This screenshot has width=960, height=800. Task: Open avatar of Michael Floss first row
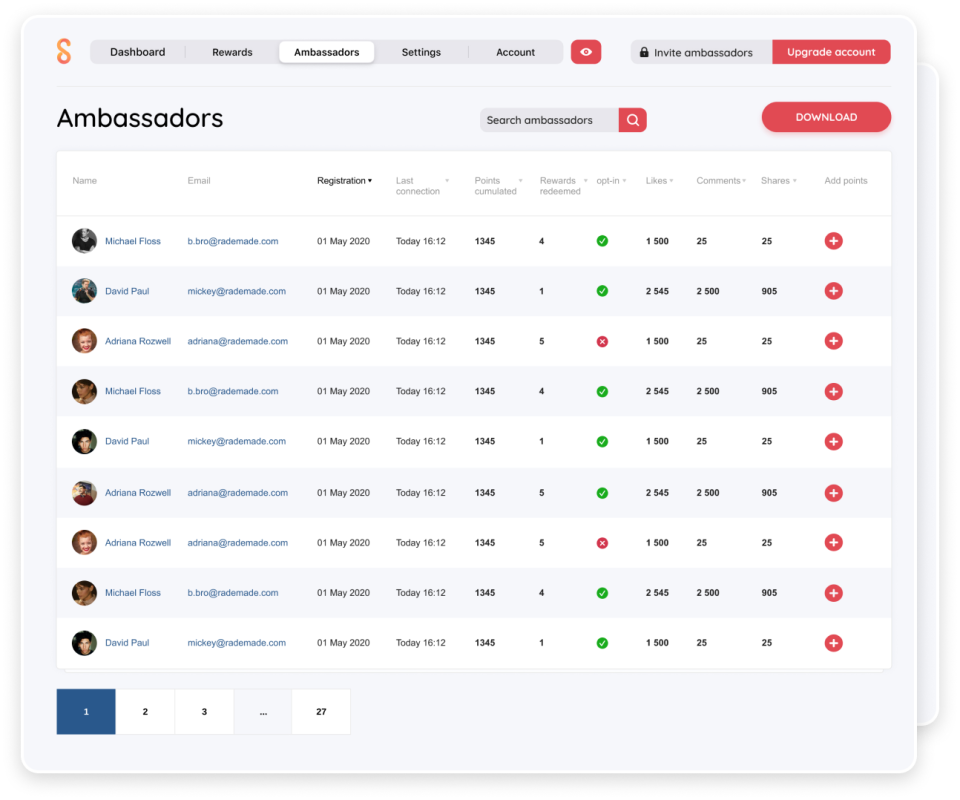point(84,241)
